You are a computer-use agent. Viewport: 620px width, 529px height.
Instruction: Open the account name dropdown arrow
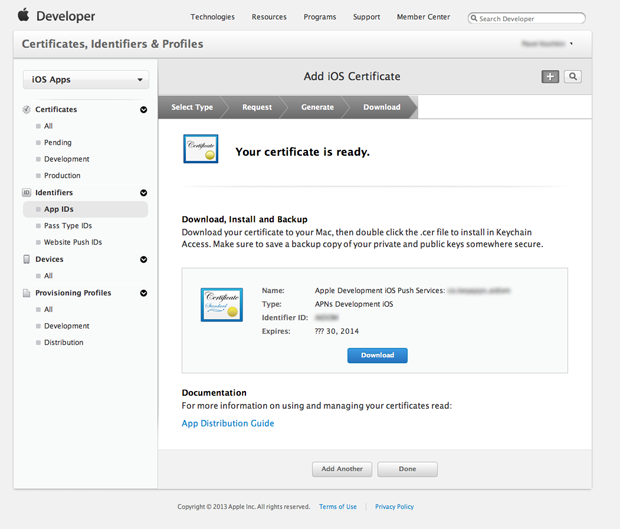[571, 43]
